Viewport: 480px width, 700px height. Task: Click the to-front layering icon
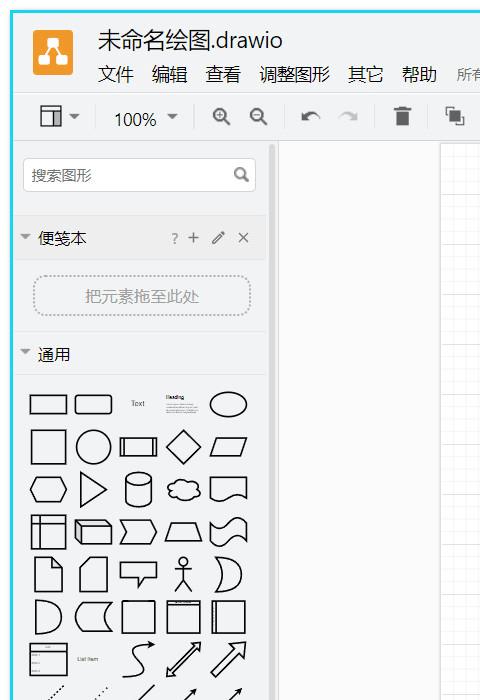[455, 116]
